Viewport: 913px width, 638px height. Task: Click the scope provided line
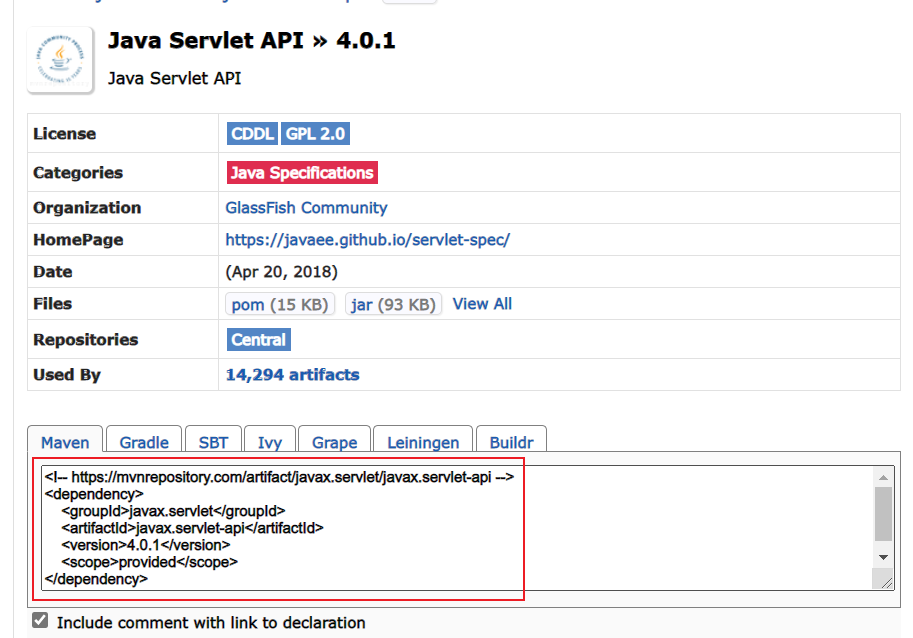click(150, 562)
